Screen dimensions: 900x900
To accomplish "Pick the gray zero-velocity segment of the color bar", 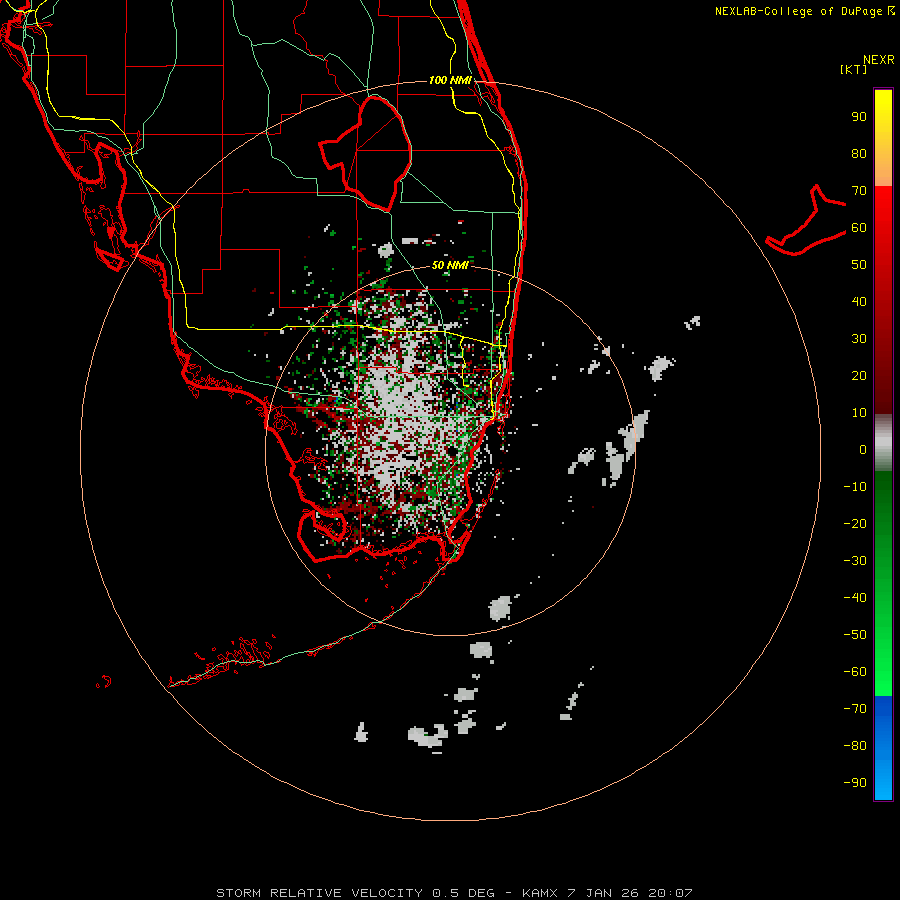I will (883, 443).
